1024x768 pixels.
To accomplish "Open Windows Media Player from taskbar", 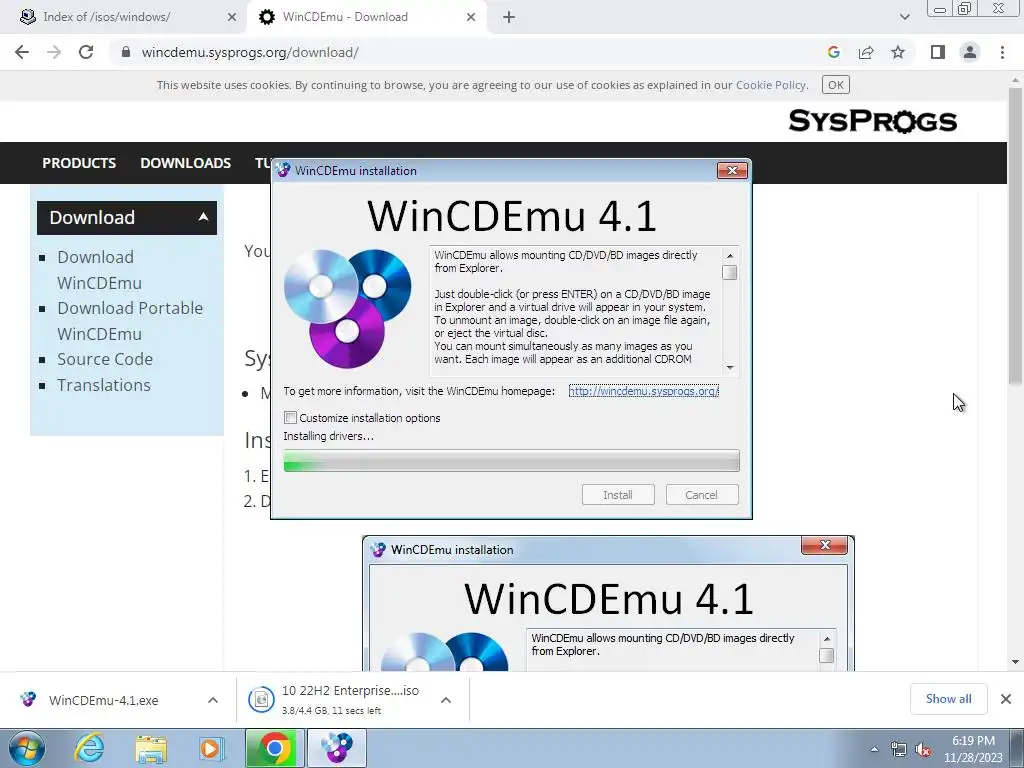I will pos(212,748).
